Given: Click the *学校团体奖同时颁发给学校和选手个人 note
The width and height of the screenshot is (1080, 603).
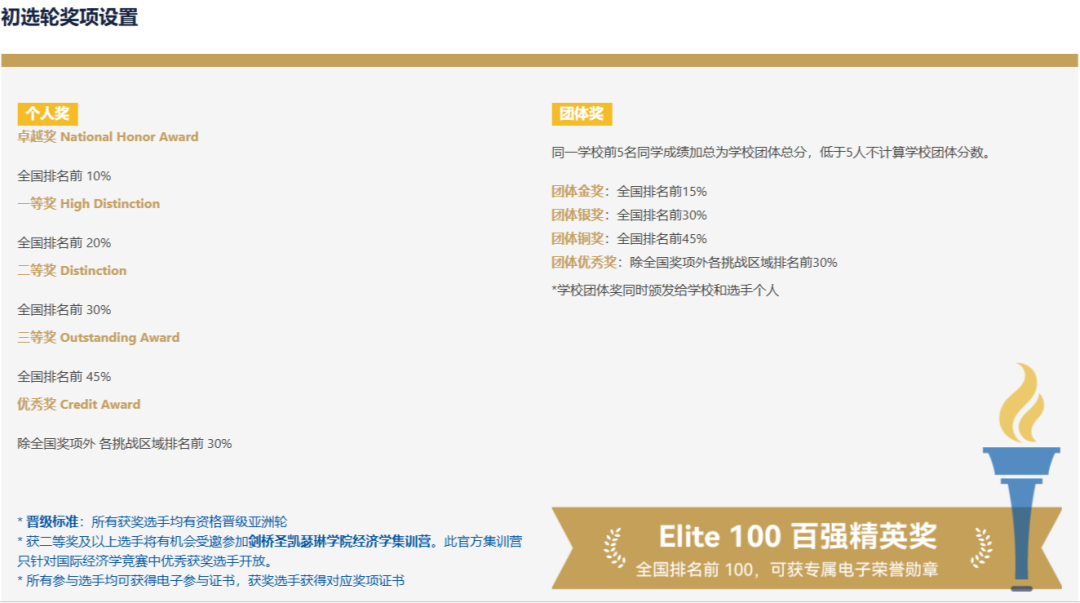Looking at the screenshot, I should point(665,291).
